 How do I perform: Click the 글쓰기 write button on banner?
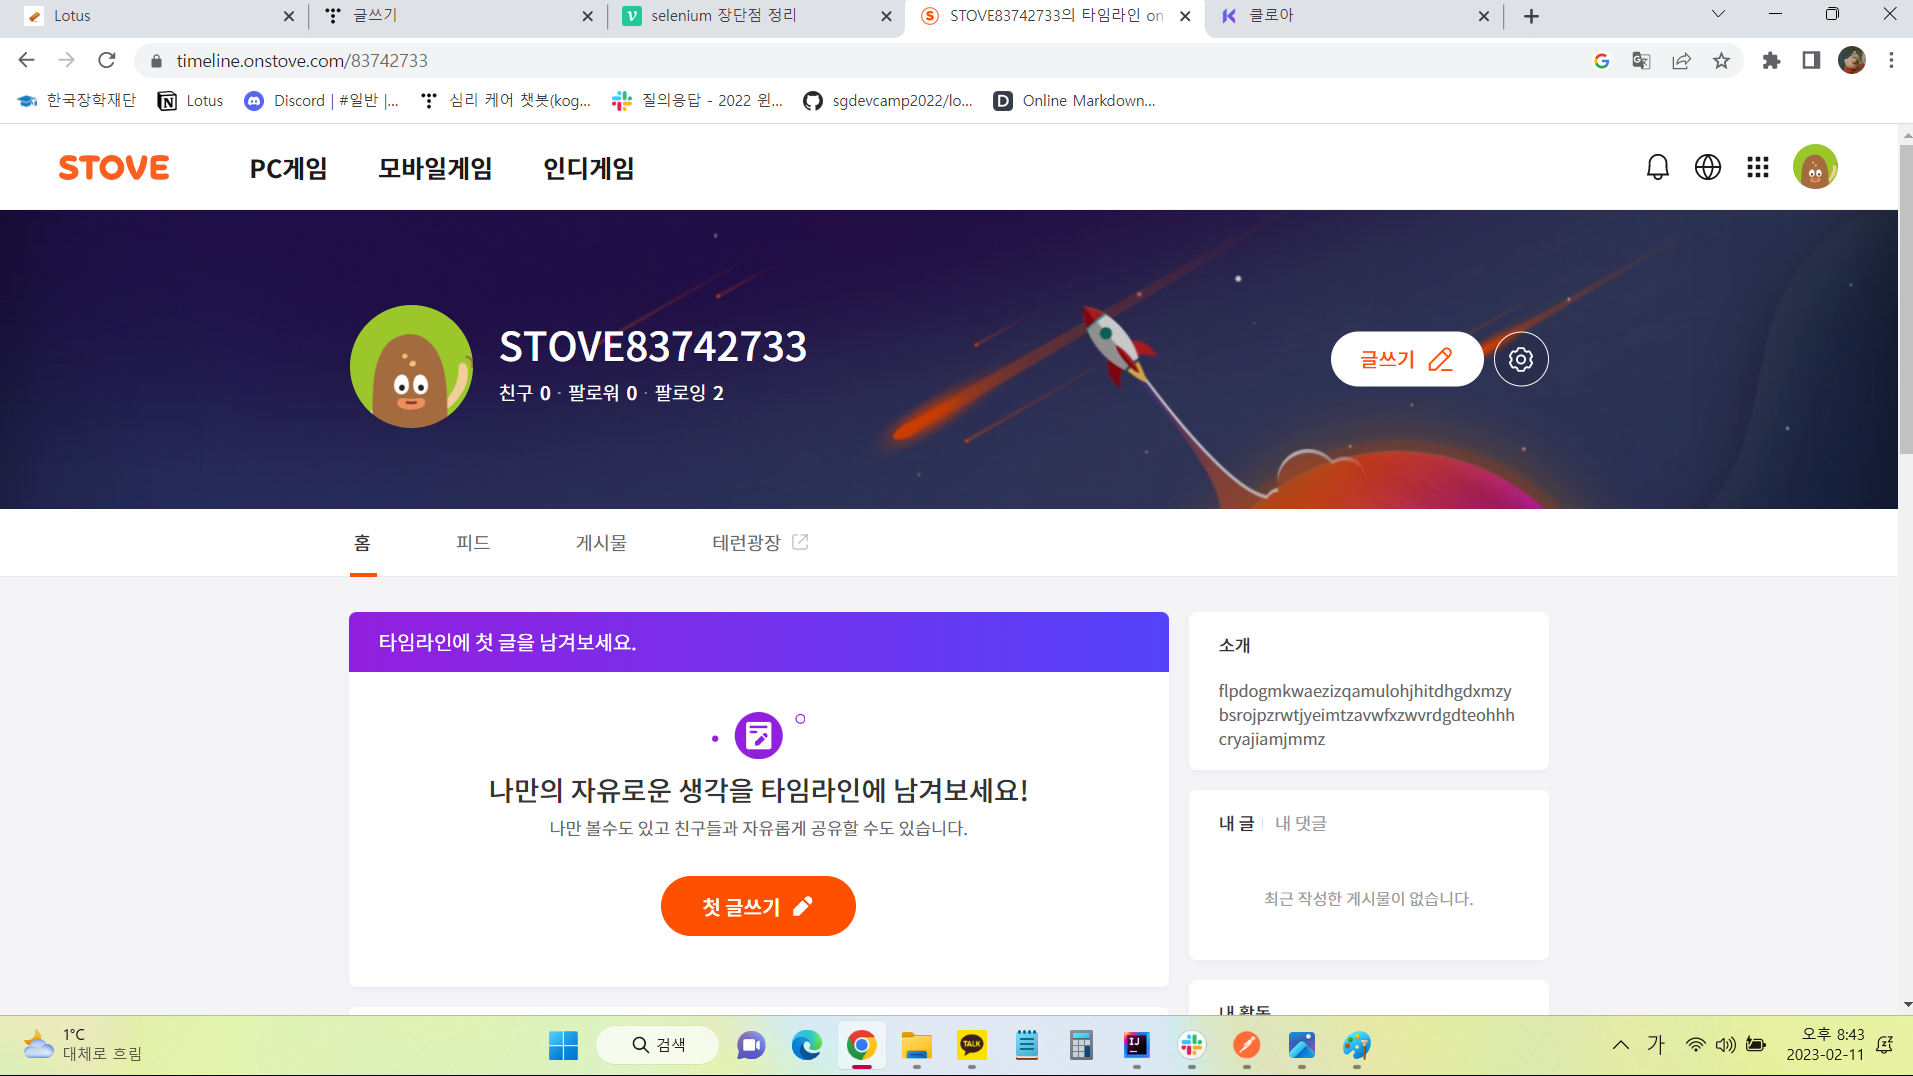(1406, 359)
